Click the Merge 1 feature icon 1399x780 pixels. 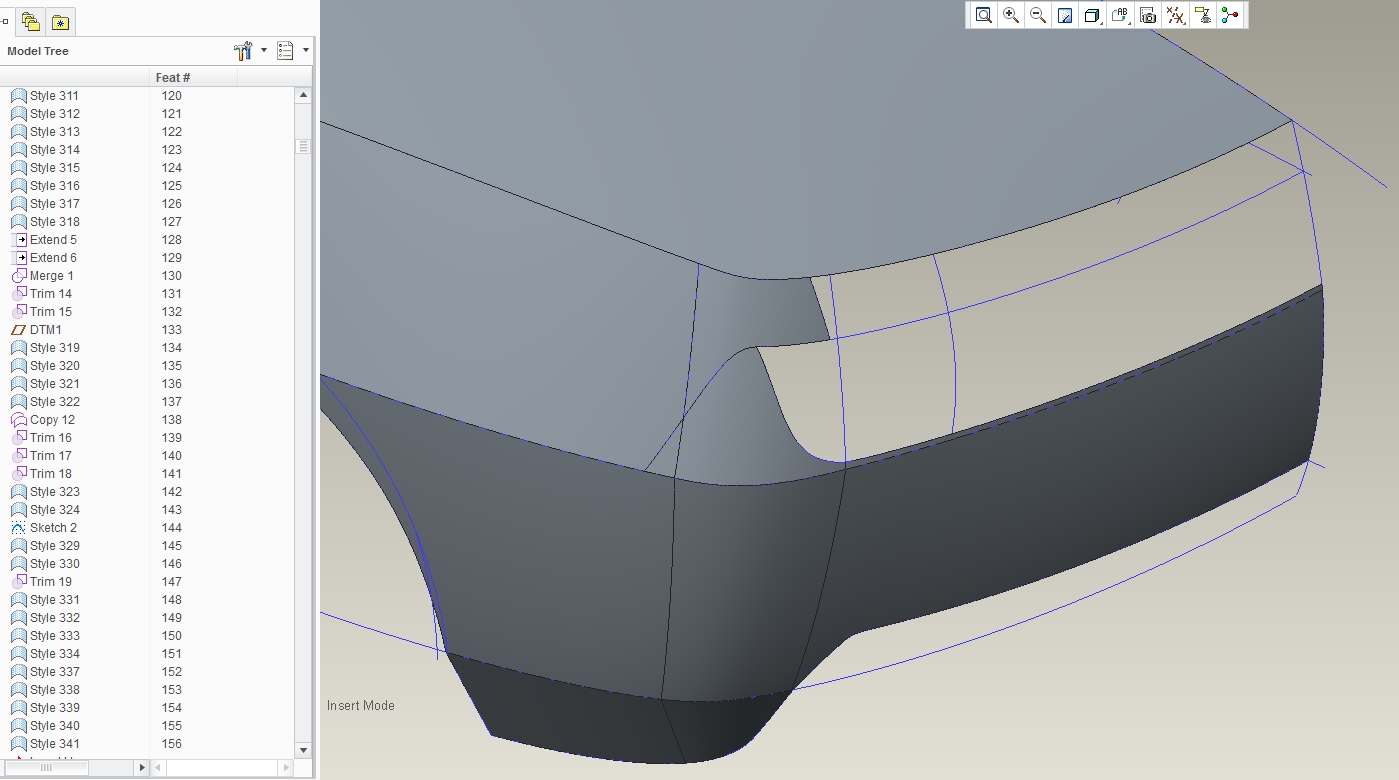pyautogui.click(x=19, y=276)
